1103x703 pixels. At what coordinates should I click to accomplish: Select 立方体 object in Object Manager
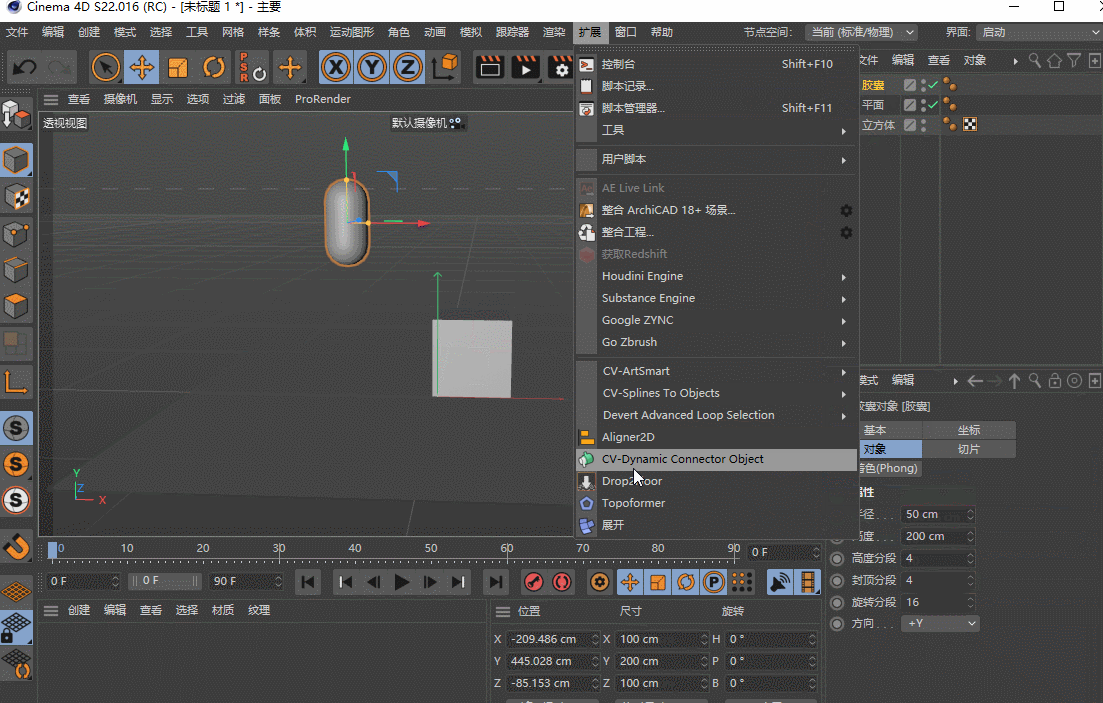[x=879, y=125]
